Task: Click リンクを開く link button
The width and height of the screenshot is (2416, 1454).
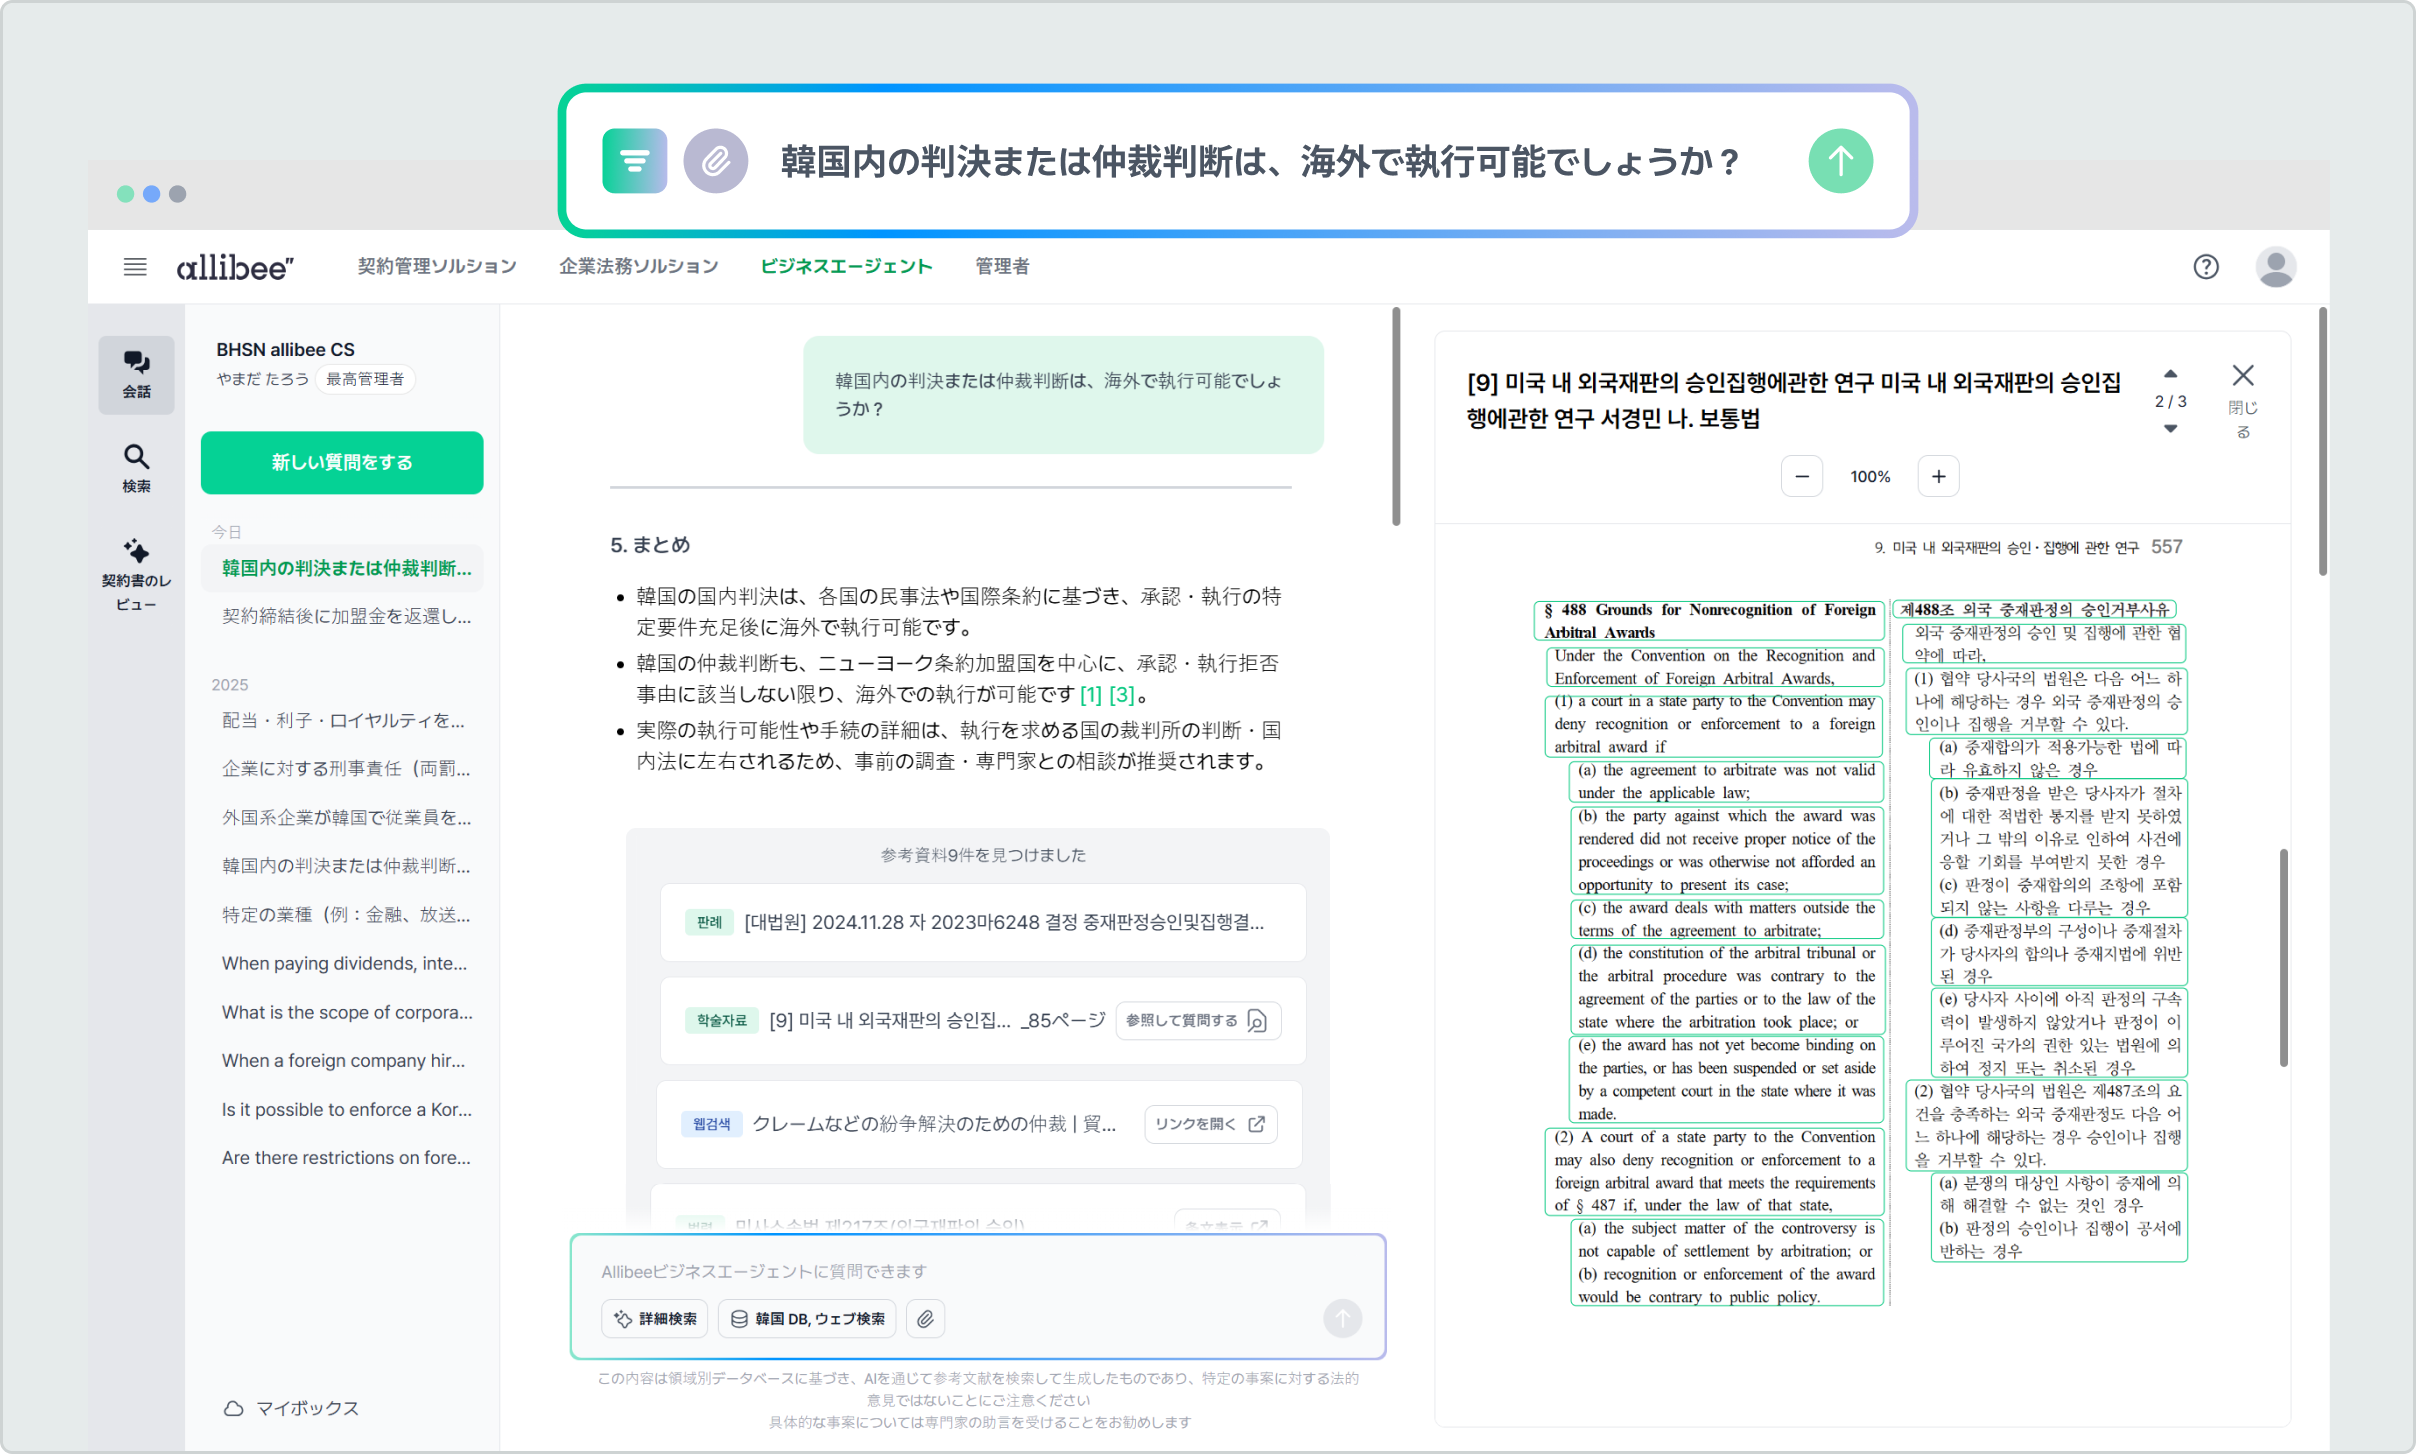Action: pos(1210,1125)
